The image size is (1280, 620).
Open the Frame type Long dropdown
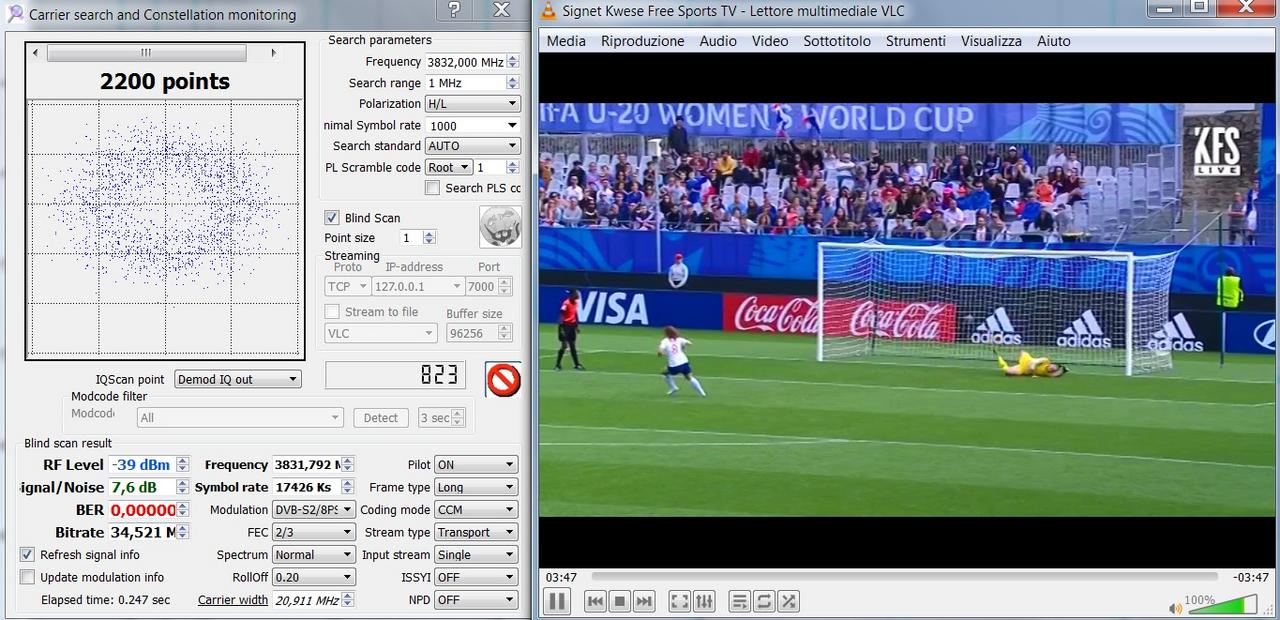pyautogui.click(x=476, y=487)
